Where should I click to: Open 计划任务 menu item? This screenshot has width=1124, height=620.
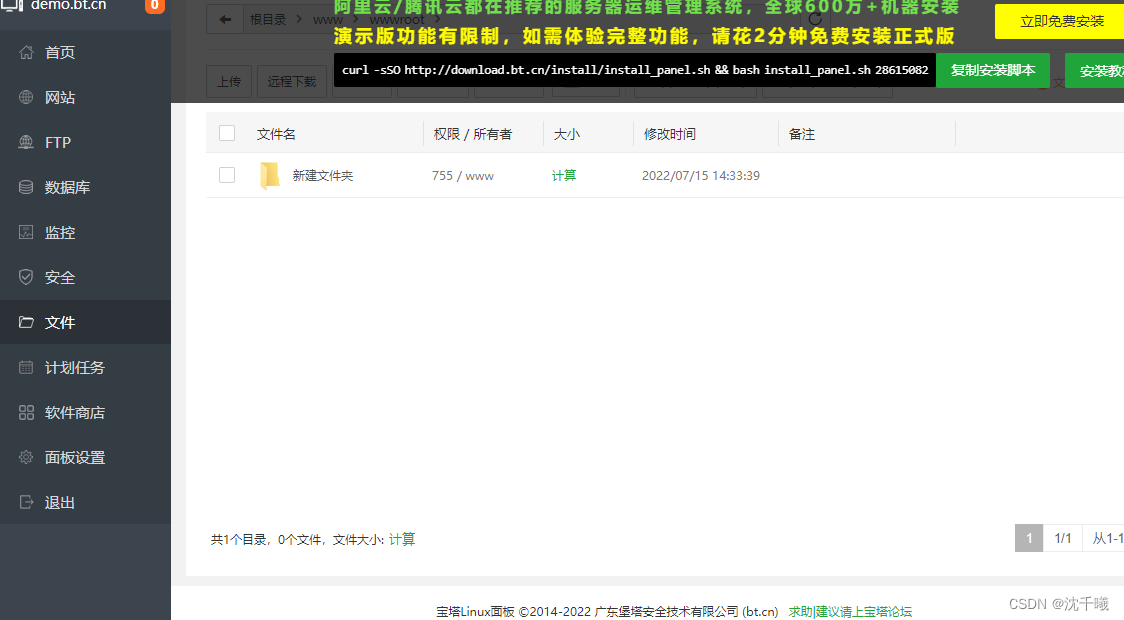tap(85, 368)
